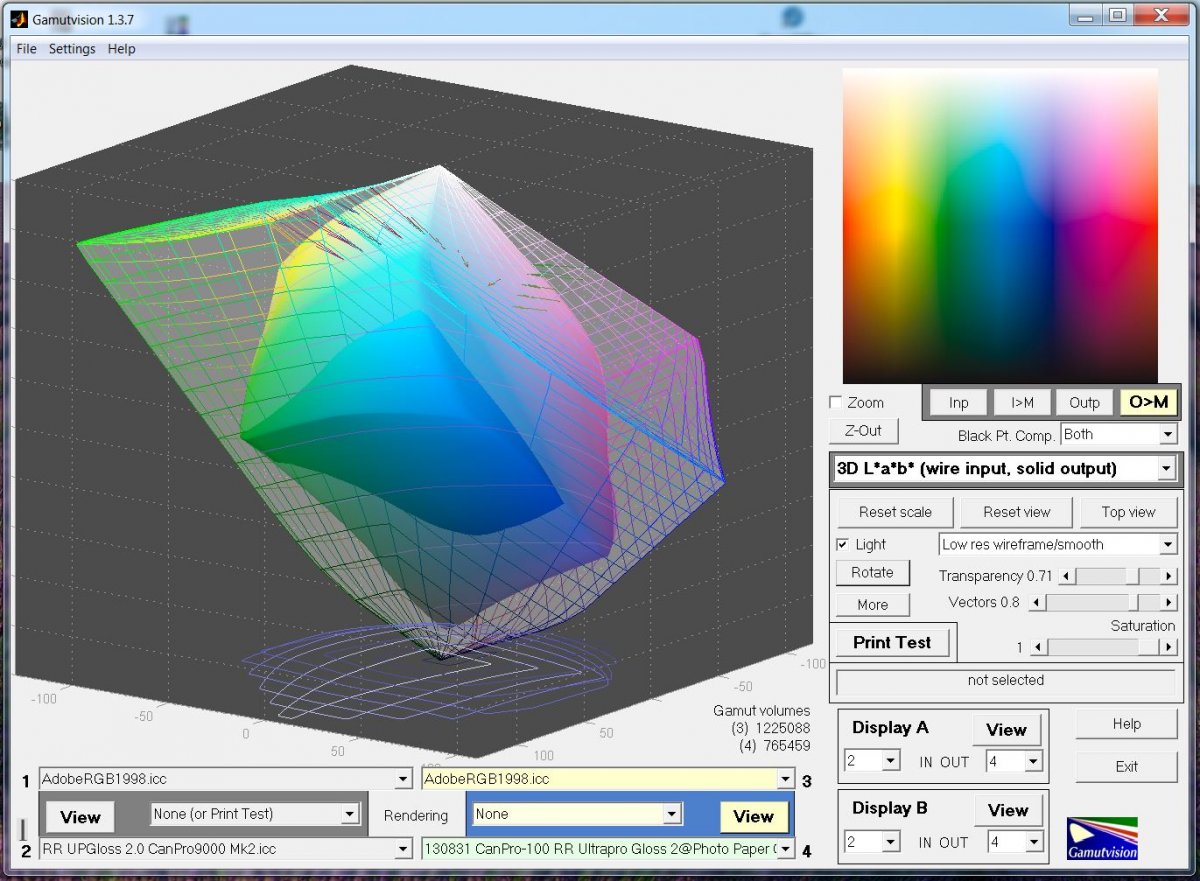The width and height of the screenshot is (1200, 881).
Task: Click the Gamutvision title bar app icon
Action: pos(18,17)
